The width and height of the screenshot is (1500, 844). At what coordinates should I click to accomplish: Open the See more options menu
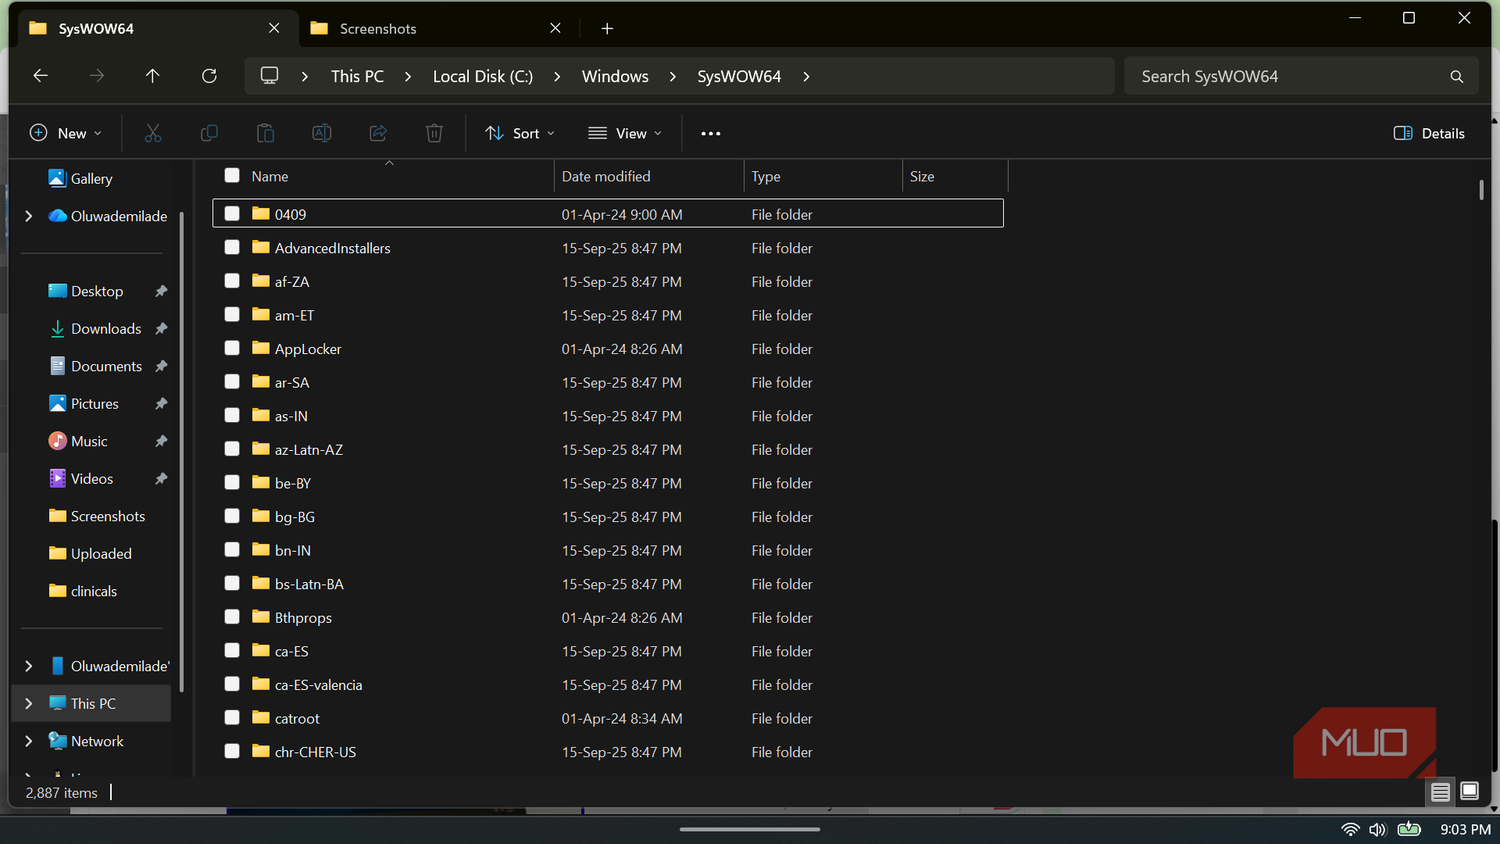click(x=711, y=133)
